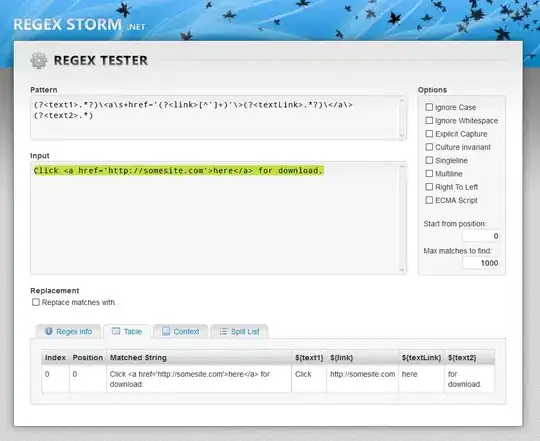Click the Replacement heading
Viewport: 540px width, 441px height.
tap(55, 291)
